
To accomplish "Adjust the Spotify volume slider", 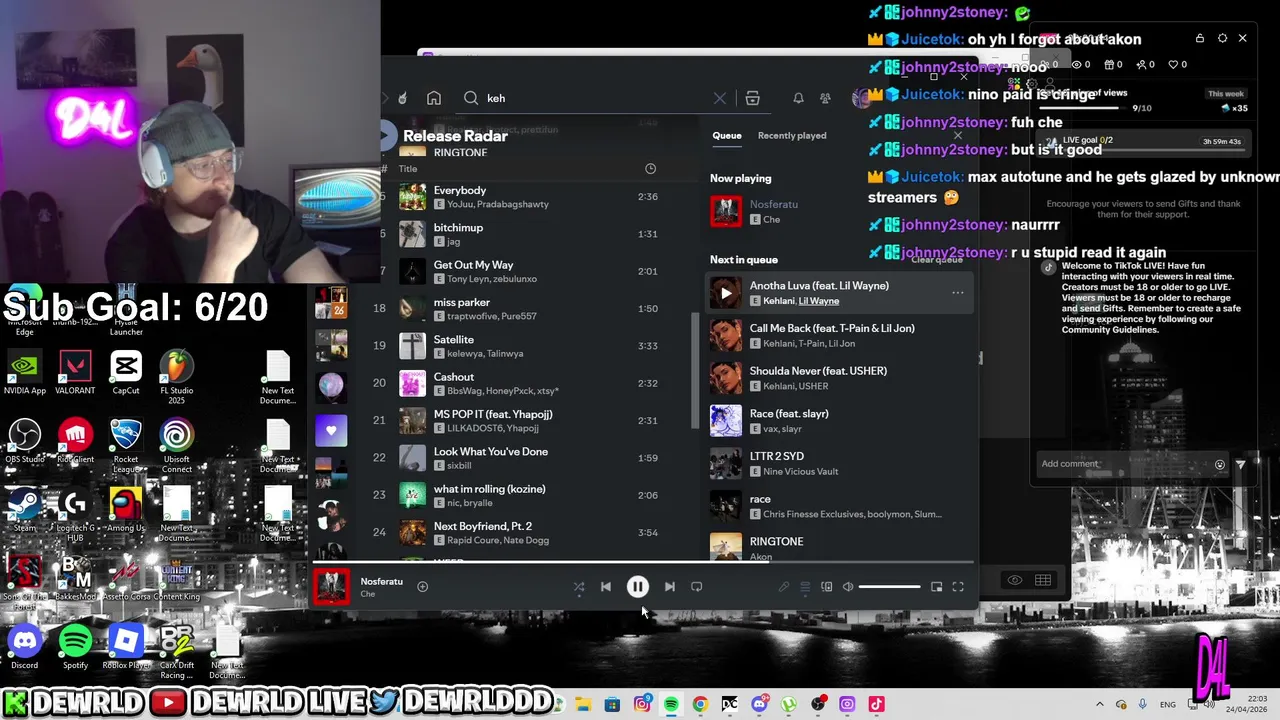I will coord(889,587).
